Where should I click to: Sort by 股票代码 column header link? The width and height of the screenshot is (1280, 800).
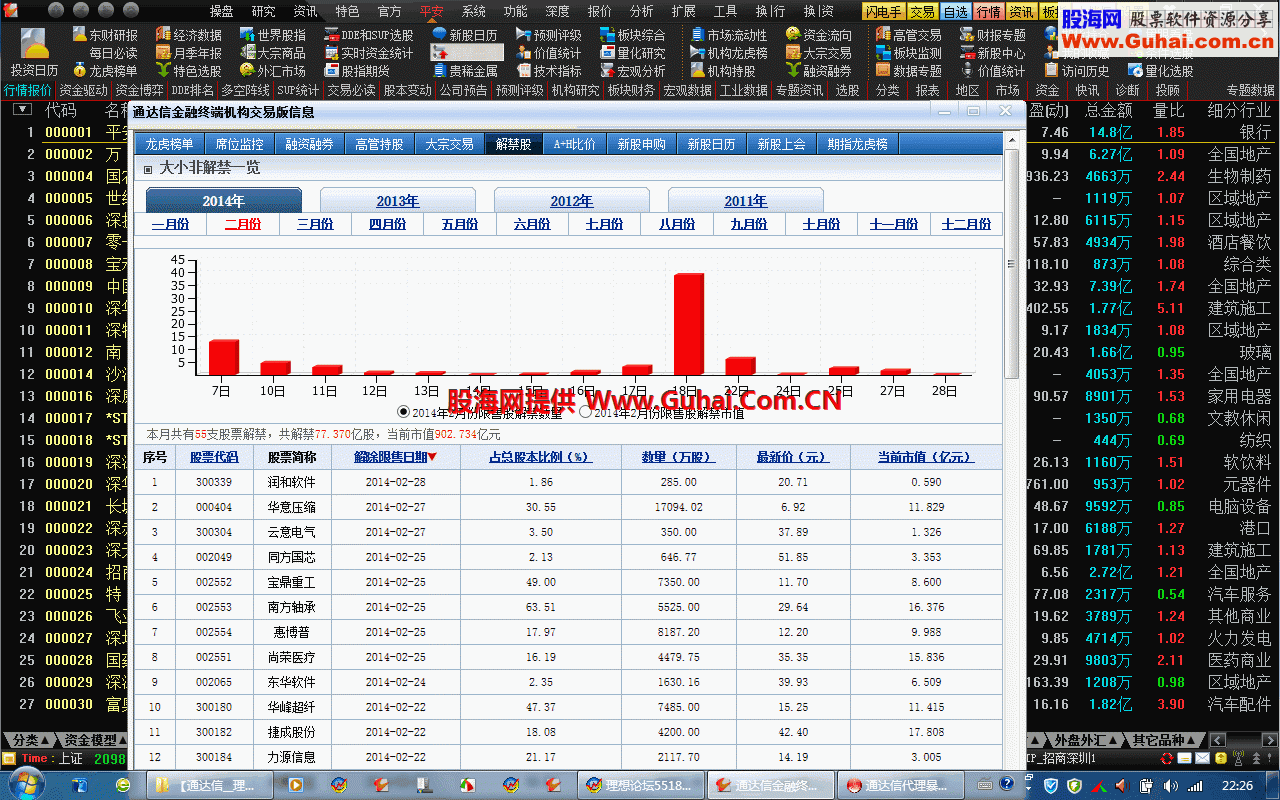(x=214, y=457)
